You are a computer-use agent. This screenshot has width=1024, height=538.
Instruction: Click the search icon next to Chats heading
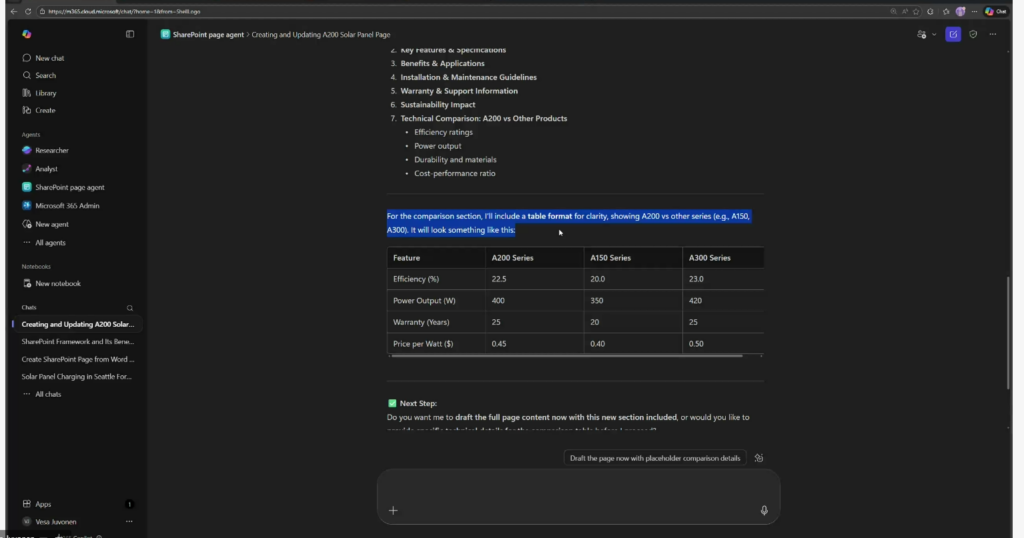(x=130, y=308)
